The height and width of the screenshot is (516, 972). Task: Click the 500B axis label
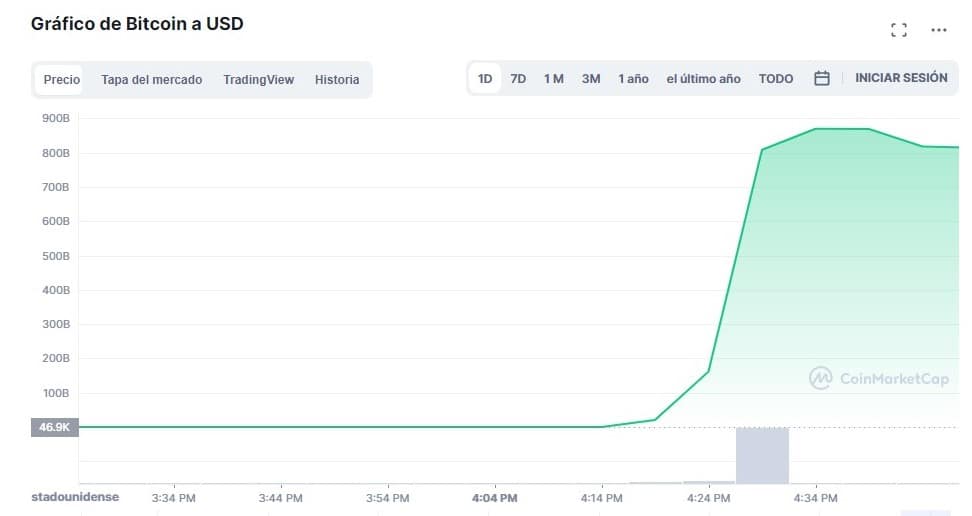pos(56,256)
